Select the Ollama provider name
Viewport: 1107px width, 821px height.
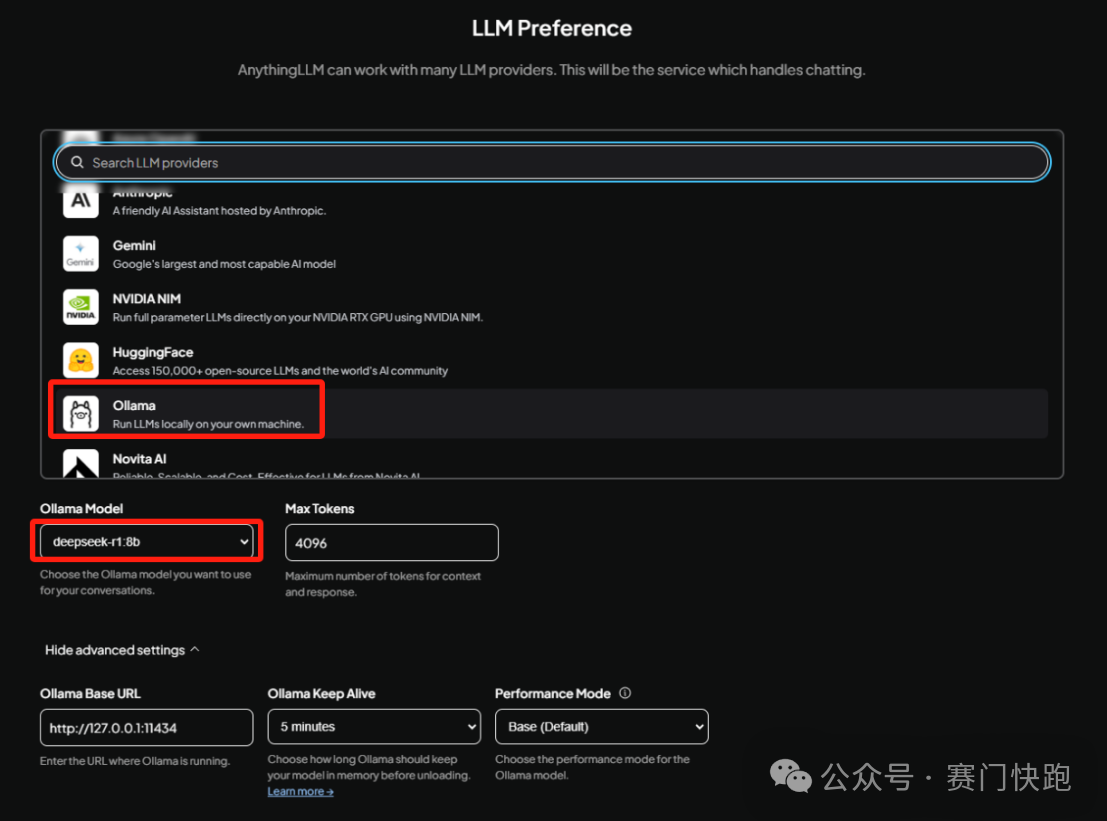point(134,405)
